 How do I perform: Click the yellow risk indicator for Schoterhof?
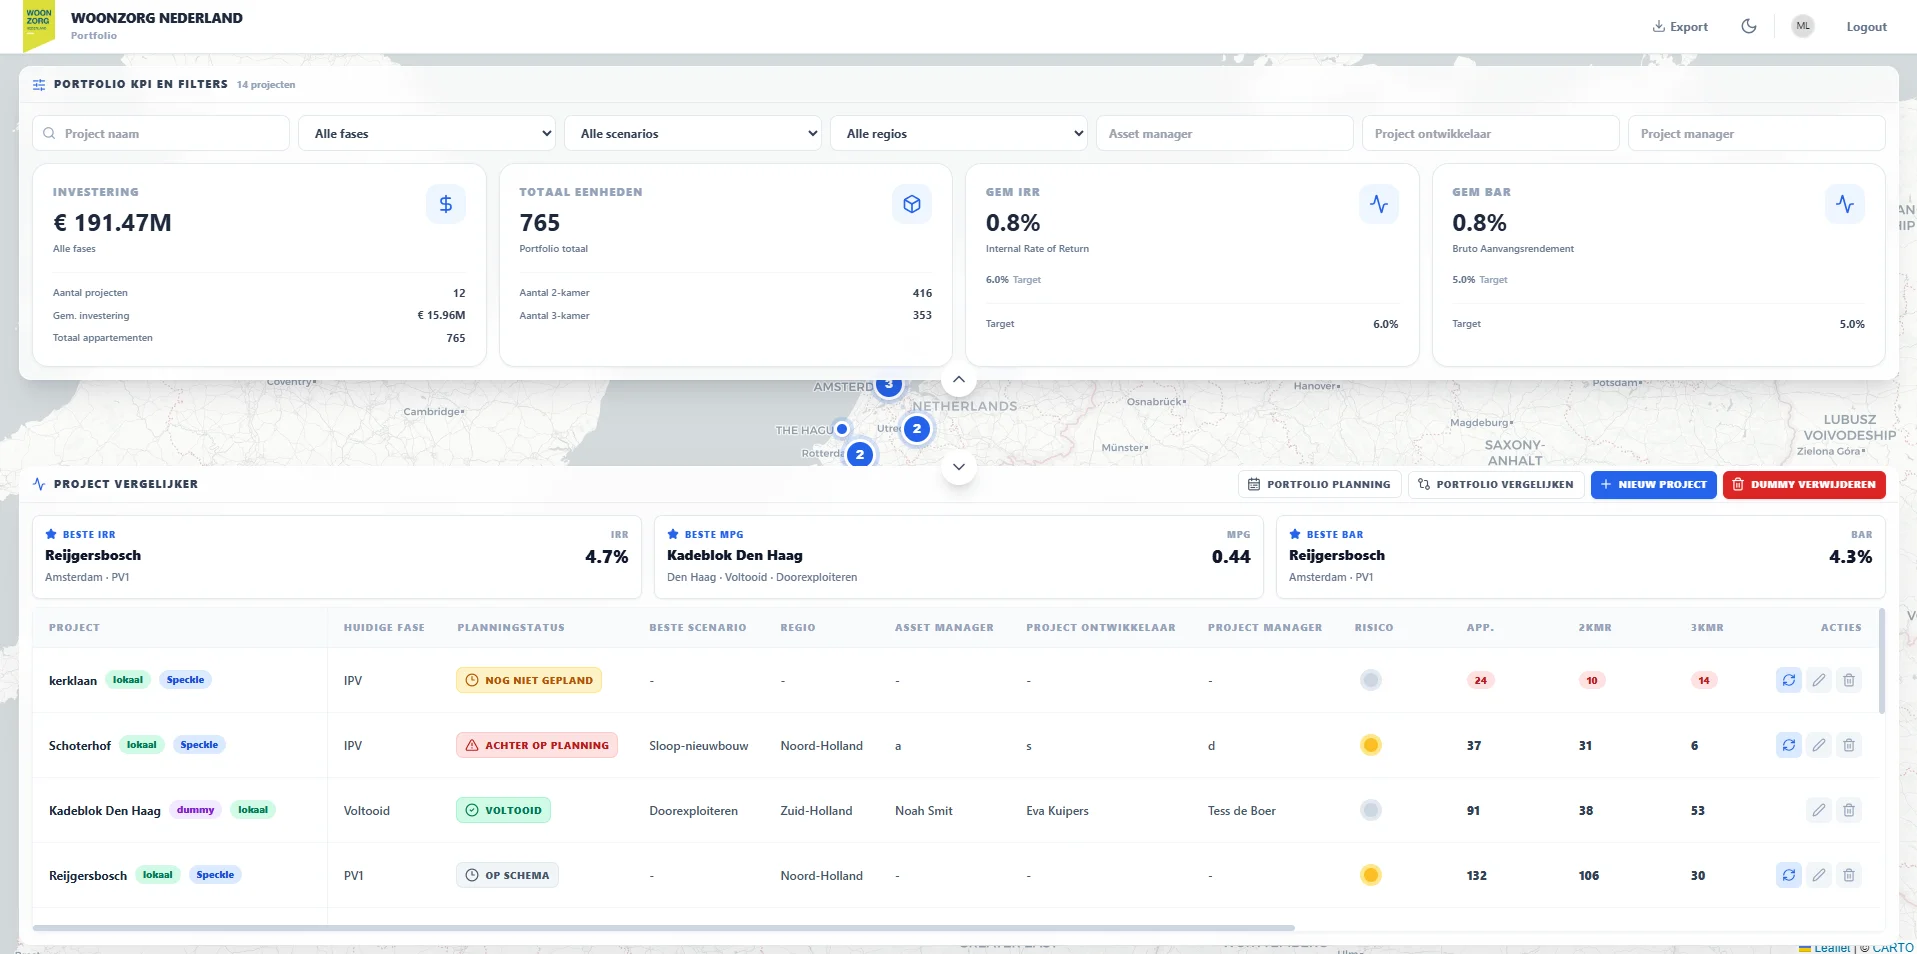(1371, 745)
